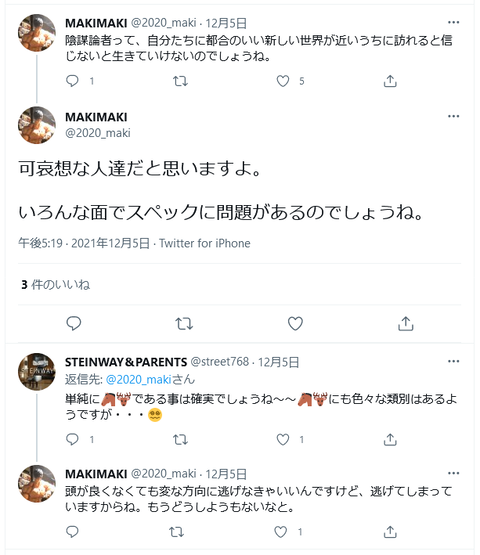Share the last MAKIMAKI tweet
Screen dimensions: 480x555
390,532
